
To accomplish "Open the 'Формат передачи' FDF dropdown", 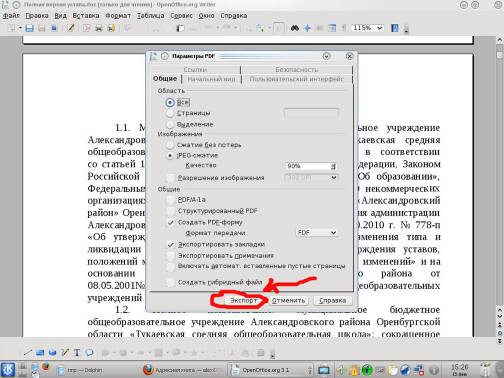I will 316,233.
